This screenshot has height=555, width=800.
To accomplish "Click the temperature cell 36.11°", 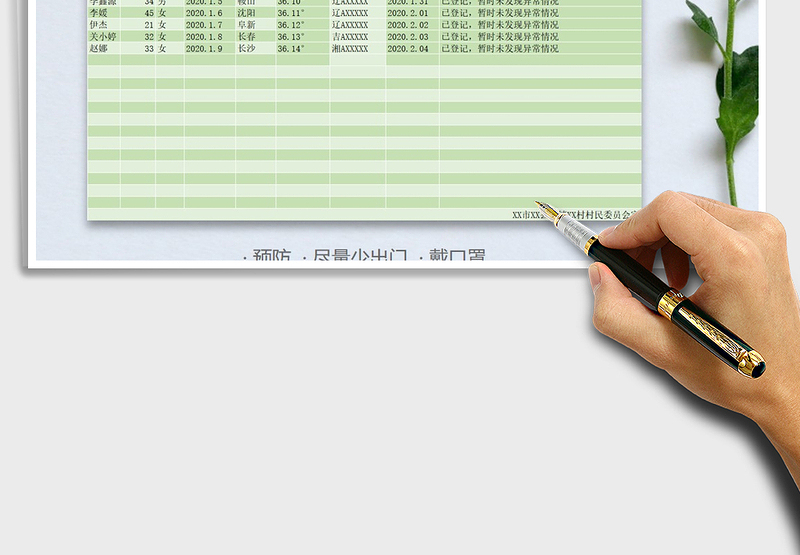I will pos(291,13).
